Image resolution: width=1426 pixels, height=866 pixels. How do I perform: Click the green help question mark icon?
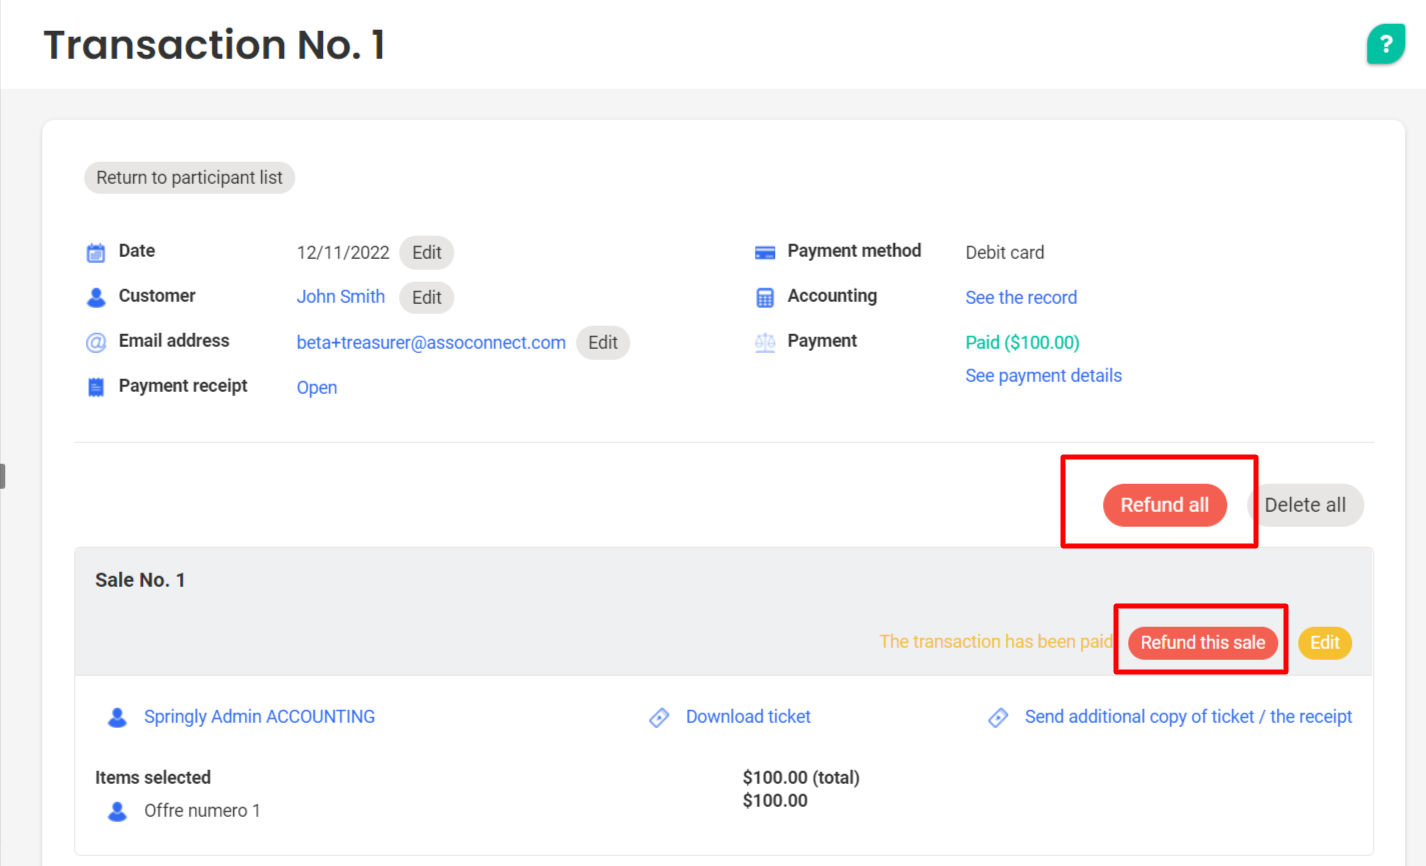tap(1385, 44)
